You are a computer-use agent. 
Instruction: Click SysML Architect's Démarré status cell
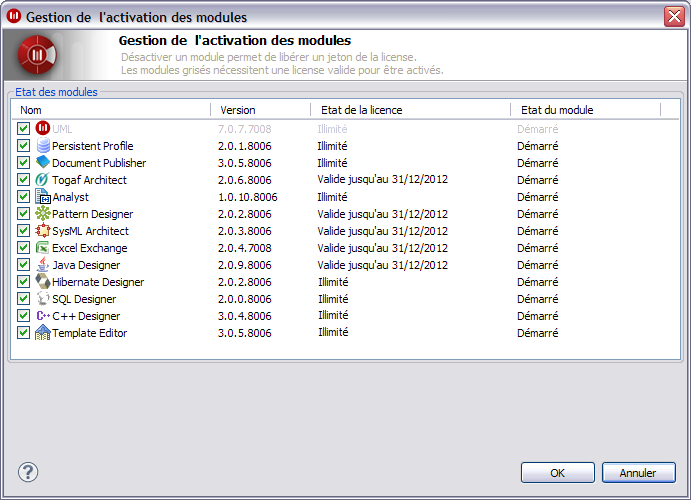[x=538, y=231]
